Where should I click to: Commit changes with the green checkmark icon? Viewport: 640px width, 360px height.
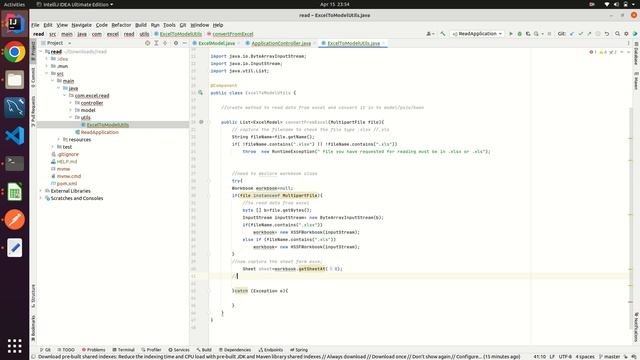[x=580, y=34]
